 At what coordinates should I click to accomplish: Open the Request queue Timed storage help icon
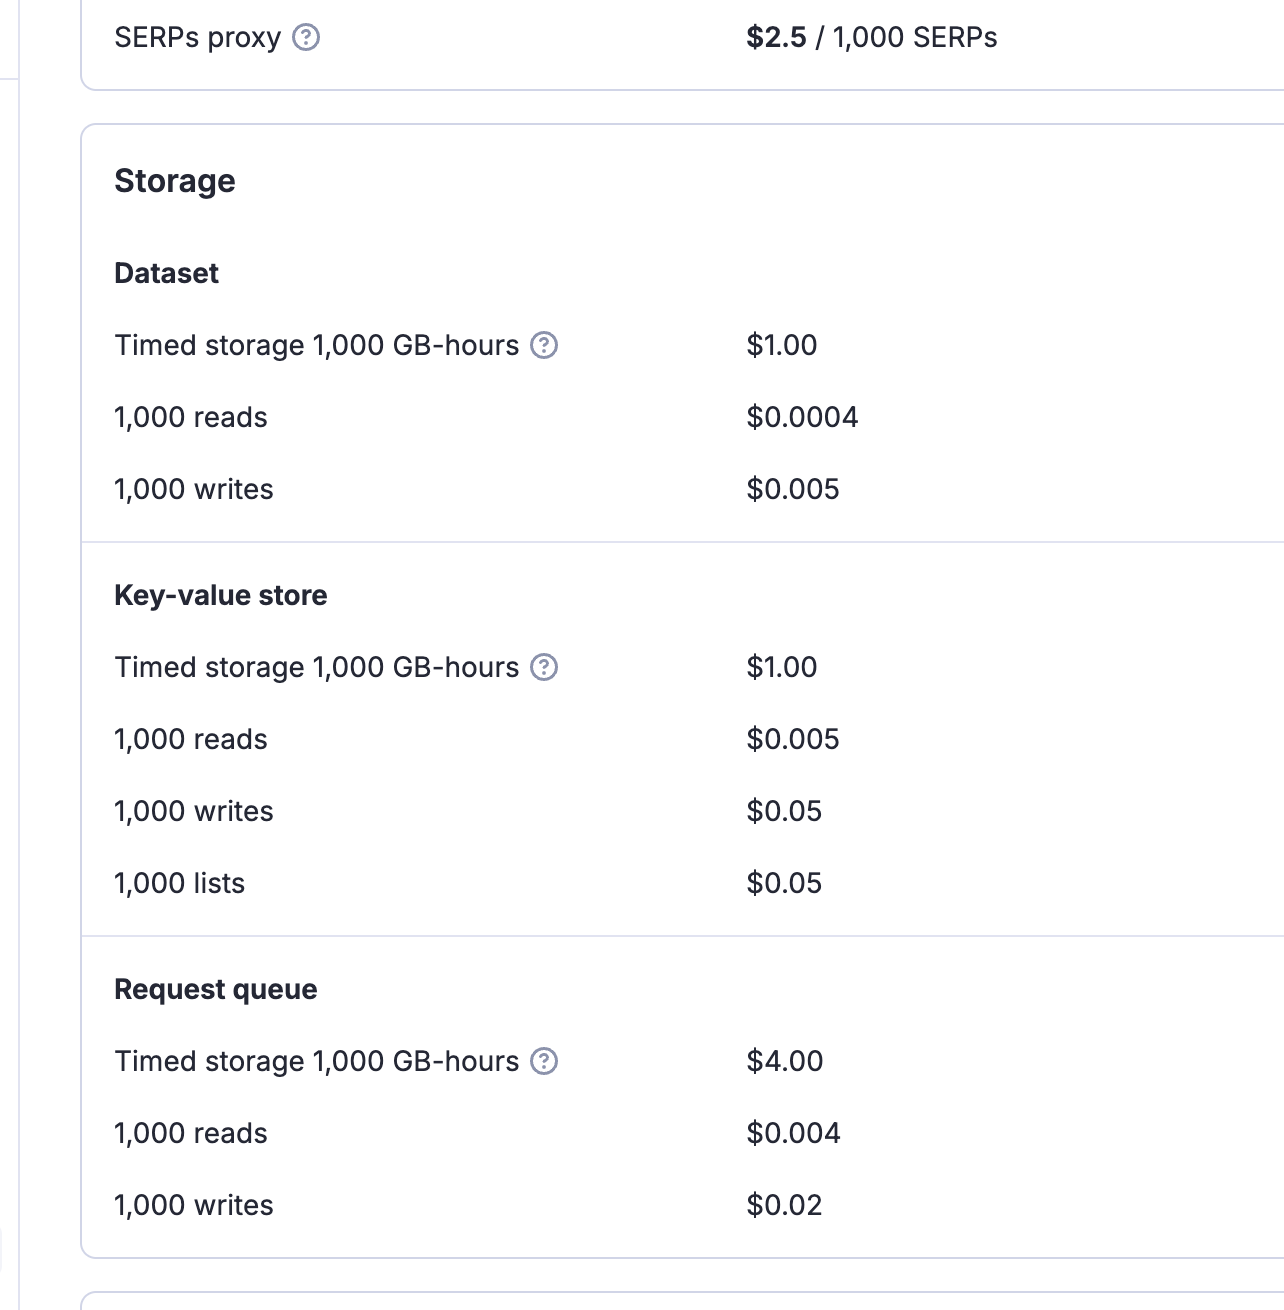point(544,1062)
